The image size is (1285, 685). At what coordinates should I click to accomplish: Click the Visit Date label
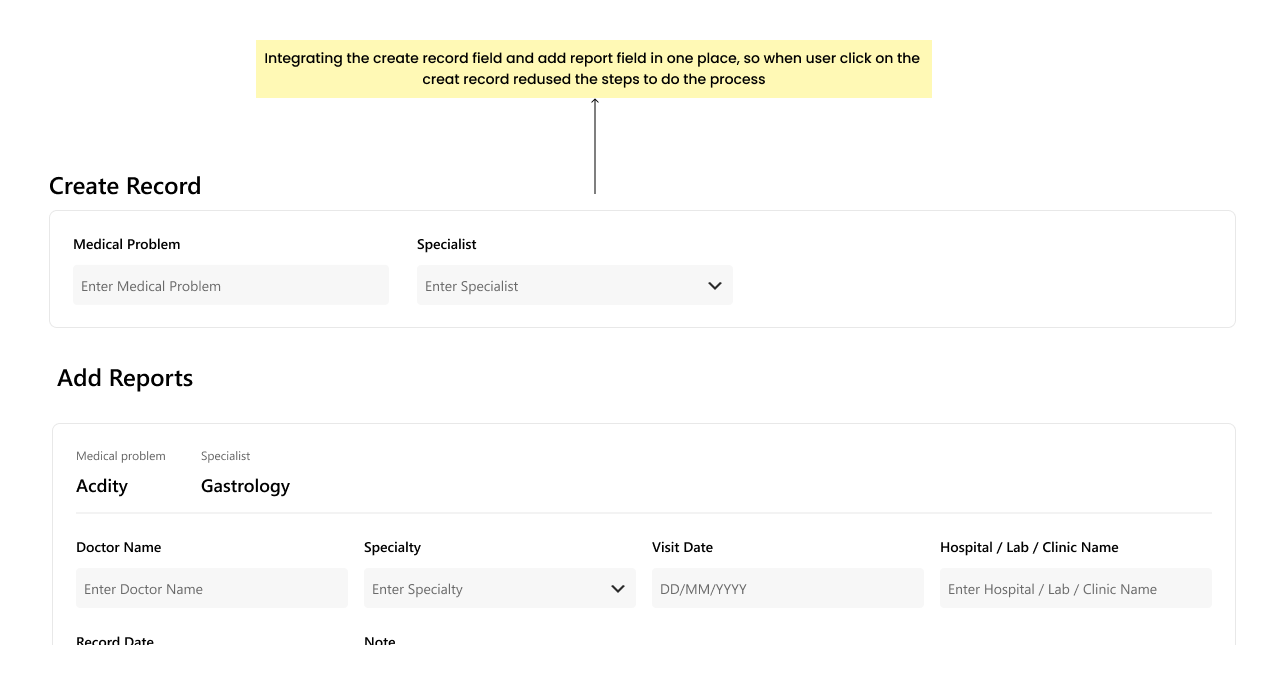click(682, 547)
